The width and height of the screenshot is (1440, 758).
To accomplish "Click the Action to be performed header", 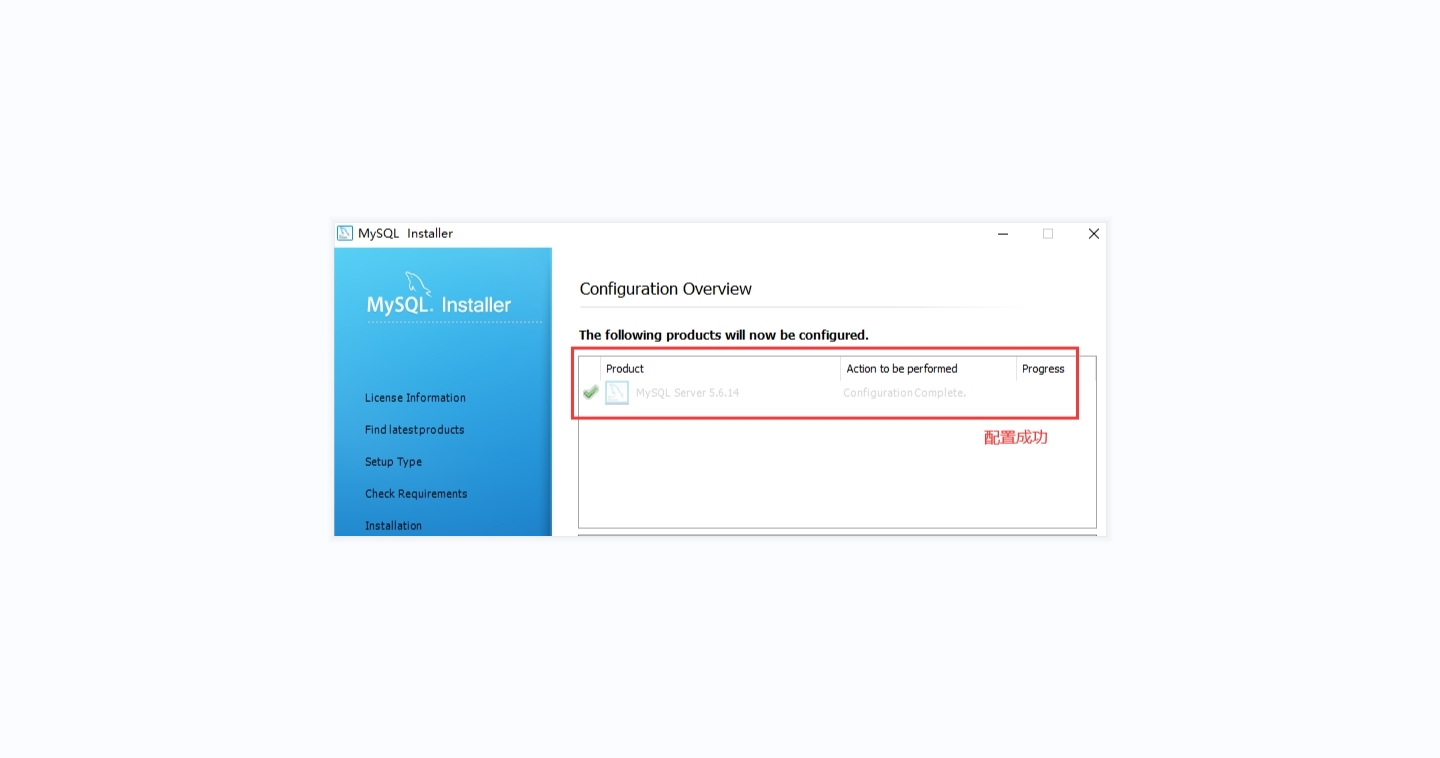I will [902, 369].
